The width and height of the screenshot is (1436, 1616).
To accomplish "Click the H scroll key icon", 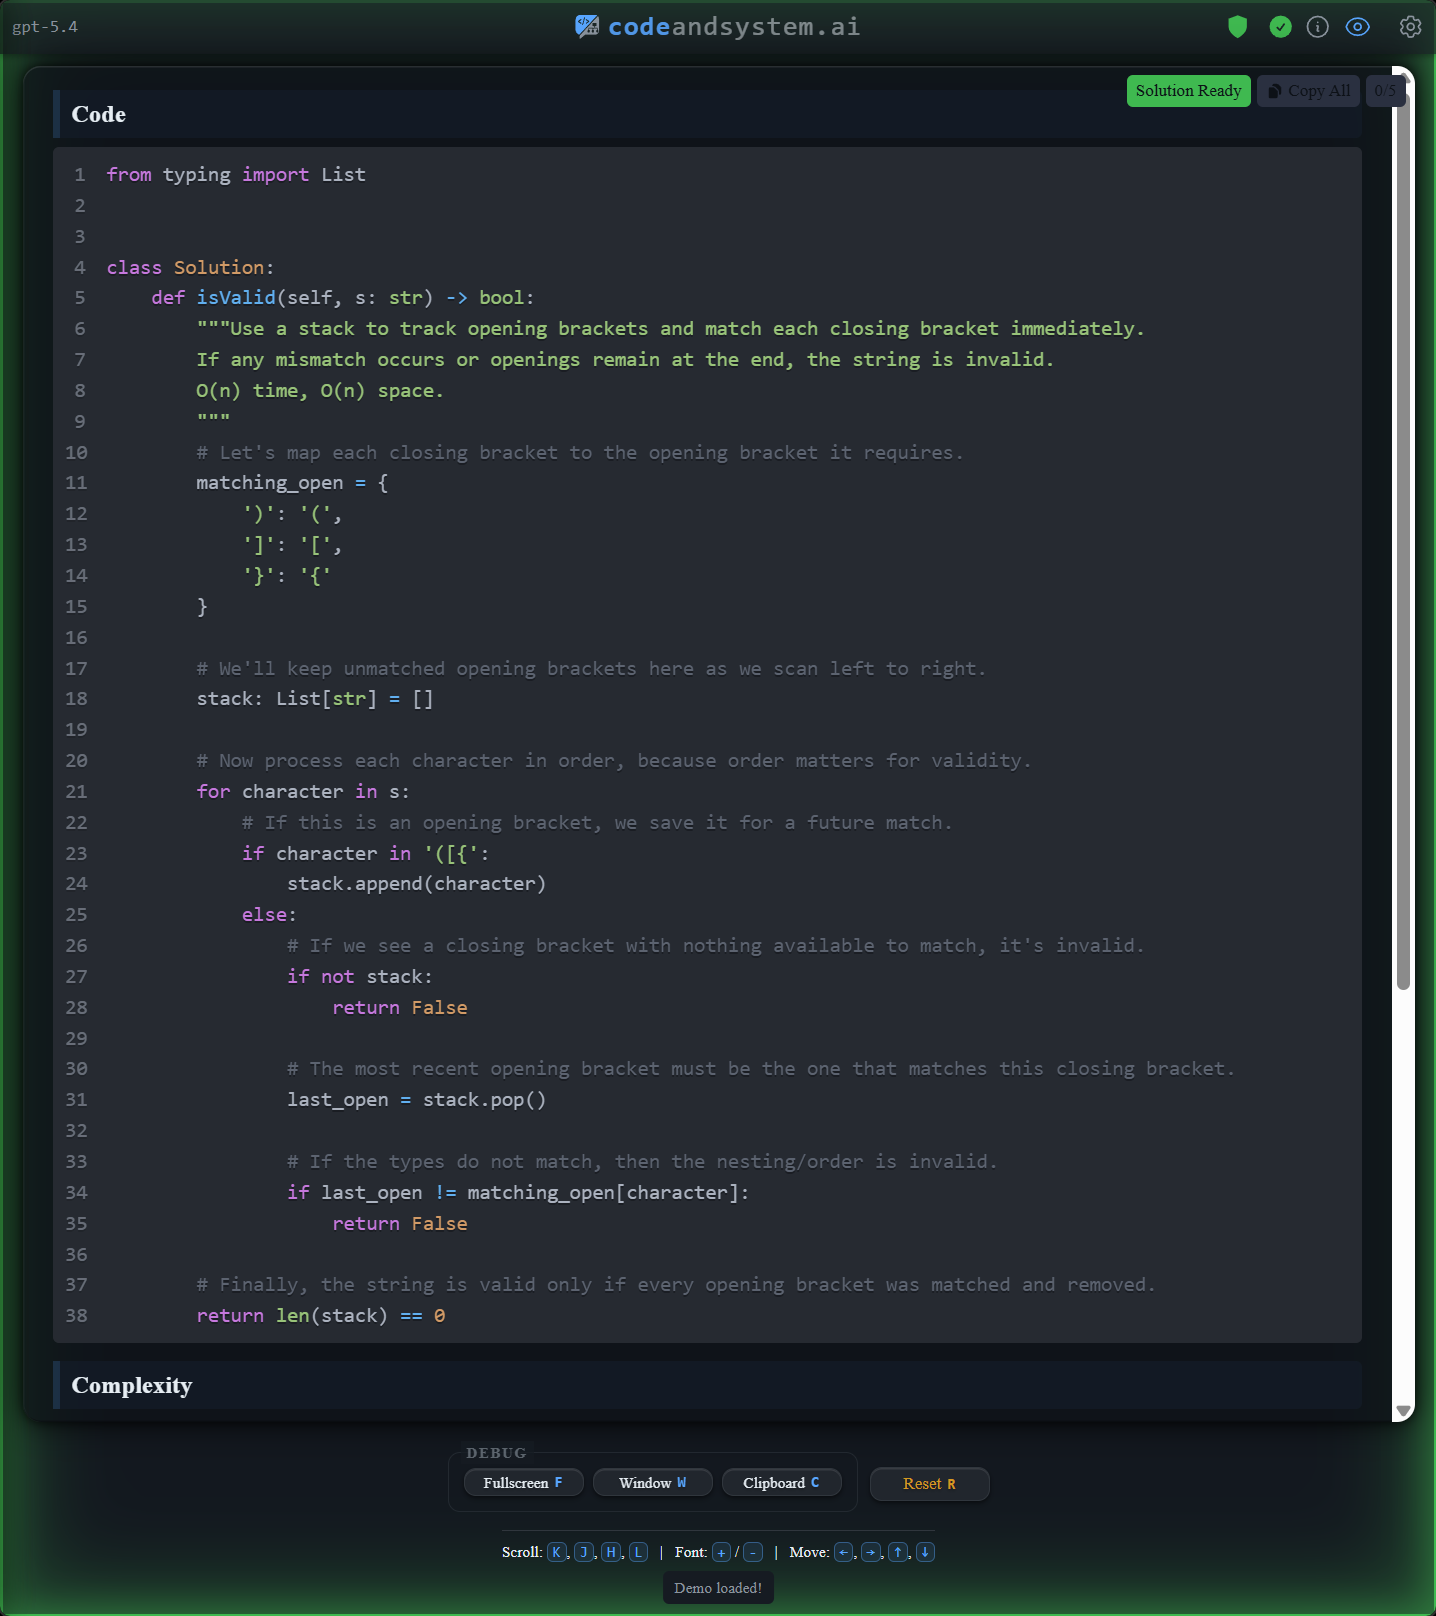I will click(x=611, y=1552).
